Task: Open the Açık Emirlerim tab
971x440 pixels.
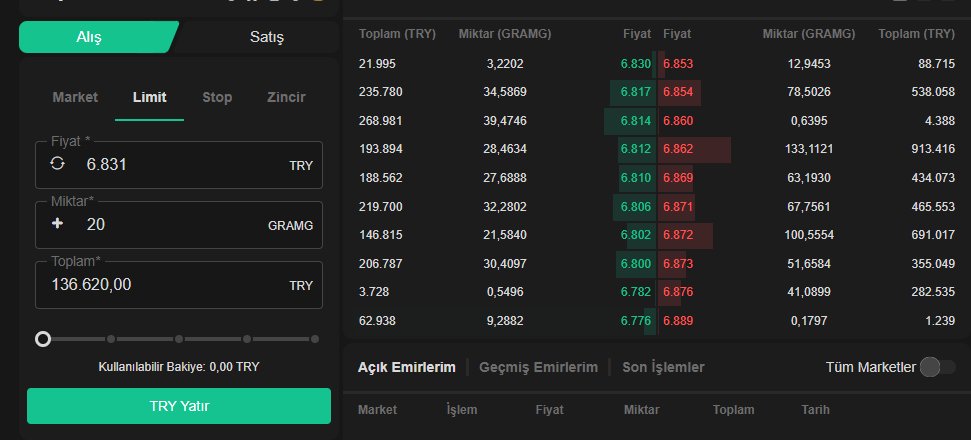Action: coord(406,367)
